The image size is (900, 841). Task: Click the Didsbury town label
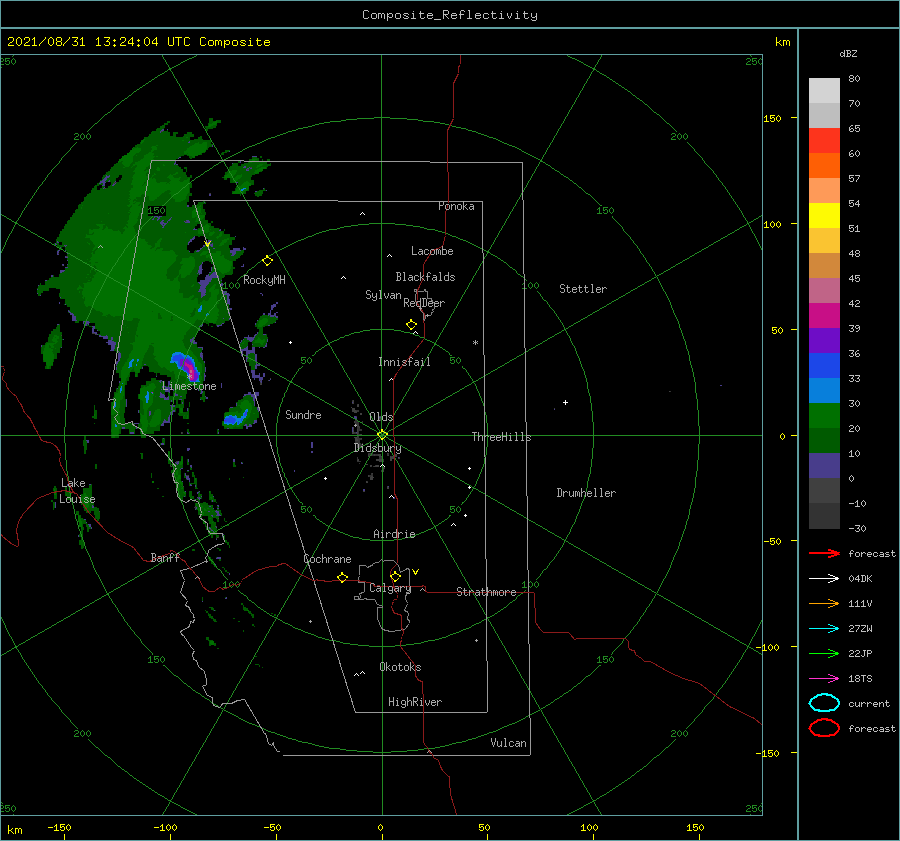377,448
